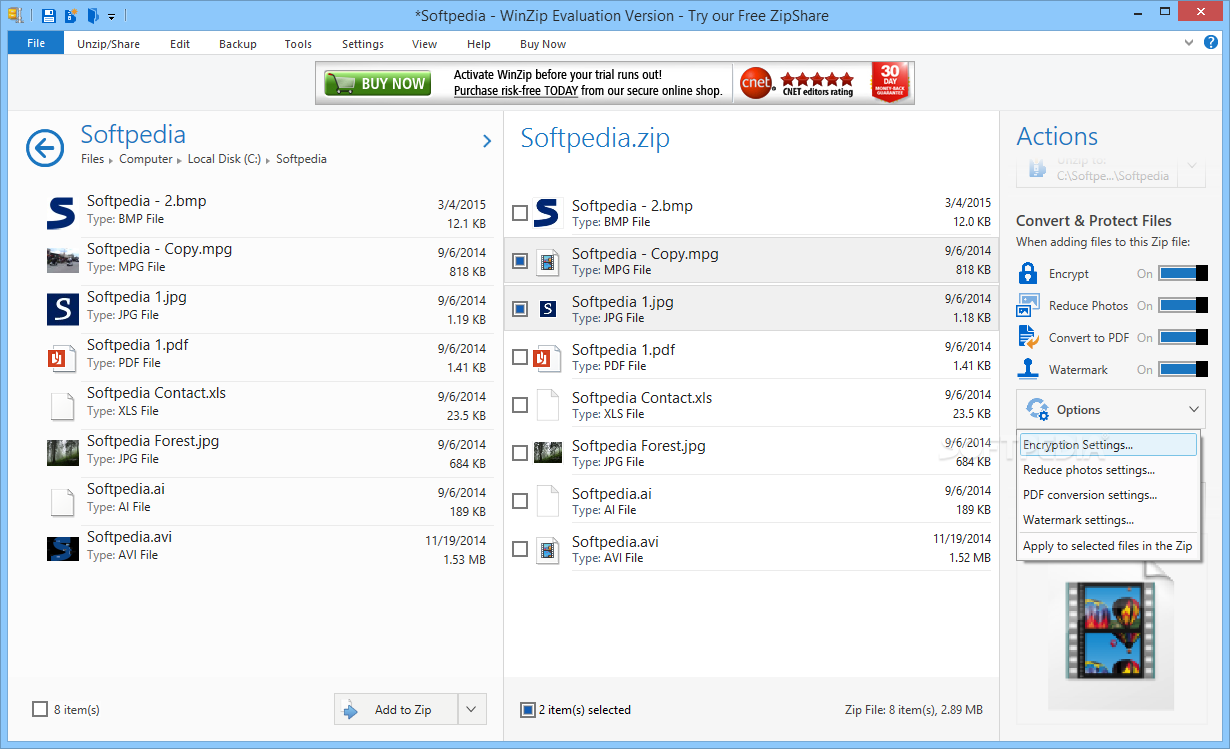Click Softpedia Contact.xls icon in left pane

pos(62,405)
